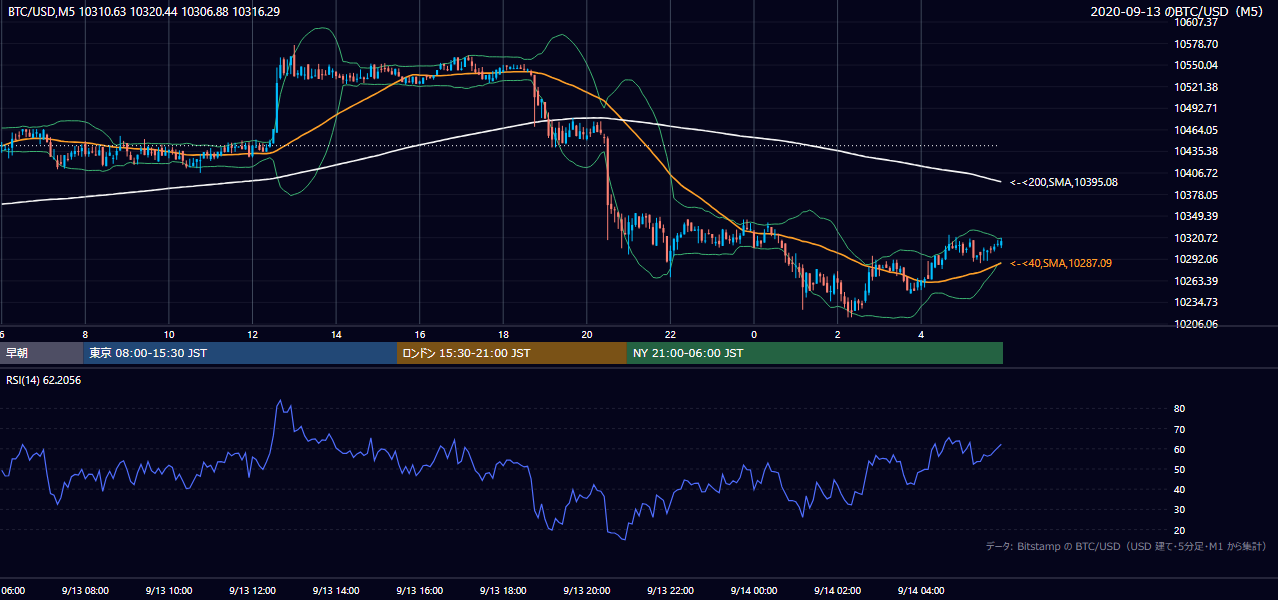Click RSI axis level 30
The height and width of the screenshot is (600, 1278).
tap(1179, 510)
